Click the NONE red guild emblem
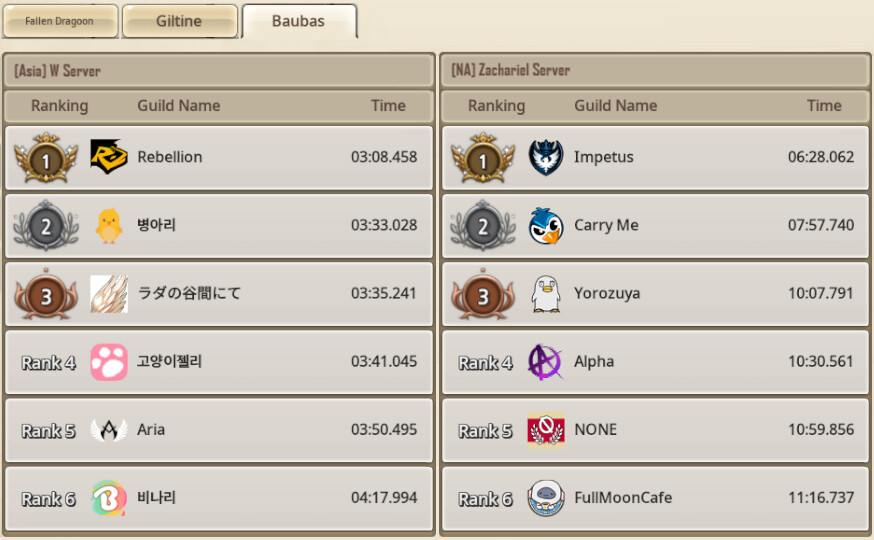 pos(546,430)
